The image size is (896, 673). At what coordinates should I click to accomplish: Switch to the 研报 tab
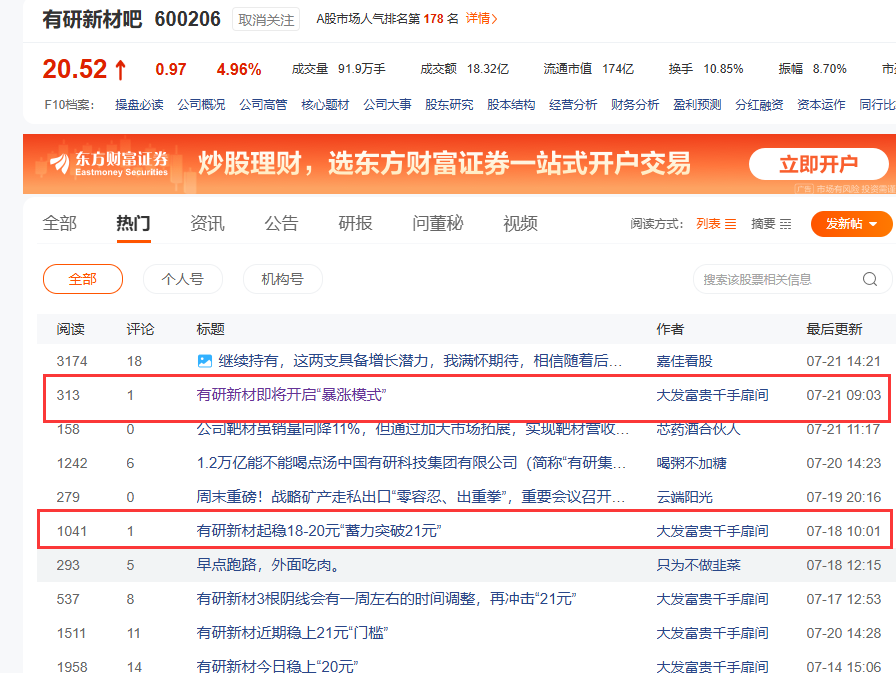click(x=355, y=223)
